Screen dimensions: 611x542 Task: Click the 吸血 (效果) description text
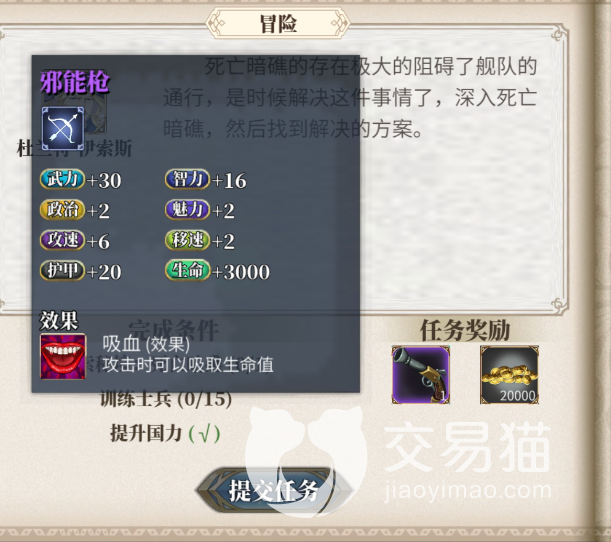coord(146,344)
